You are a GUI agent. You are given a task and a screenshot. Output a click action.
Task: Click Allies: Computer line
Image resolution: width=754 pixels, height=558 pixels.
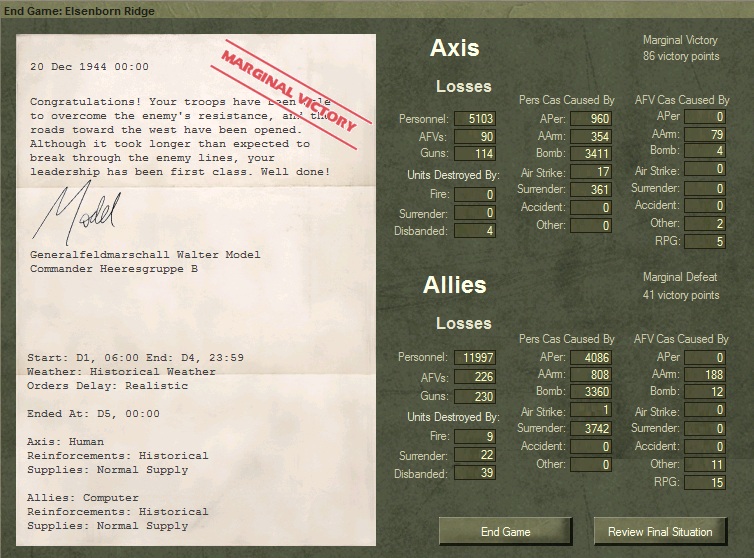tap(83, 497)
